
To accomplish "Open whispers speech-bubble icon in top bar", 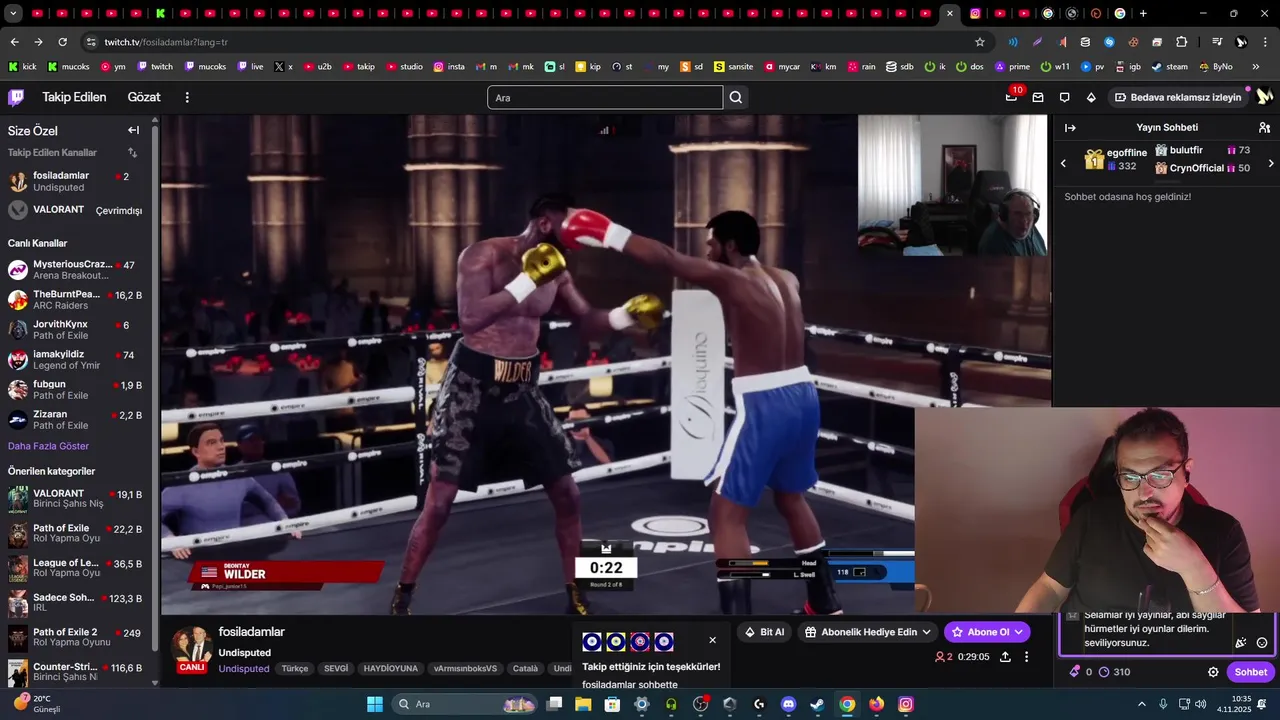I will [x=1064, y=97].
